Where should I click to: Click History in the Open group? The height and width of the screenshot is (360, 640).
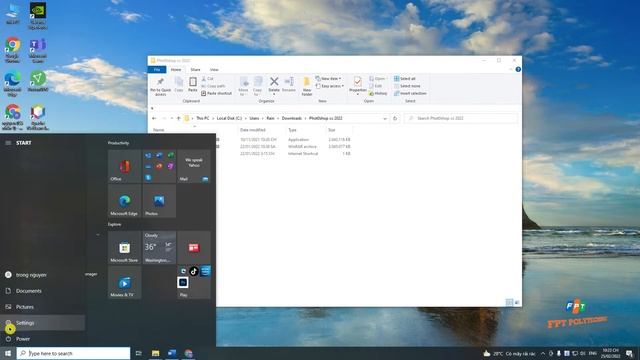[x=378, y=93]
